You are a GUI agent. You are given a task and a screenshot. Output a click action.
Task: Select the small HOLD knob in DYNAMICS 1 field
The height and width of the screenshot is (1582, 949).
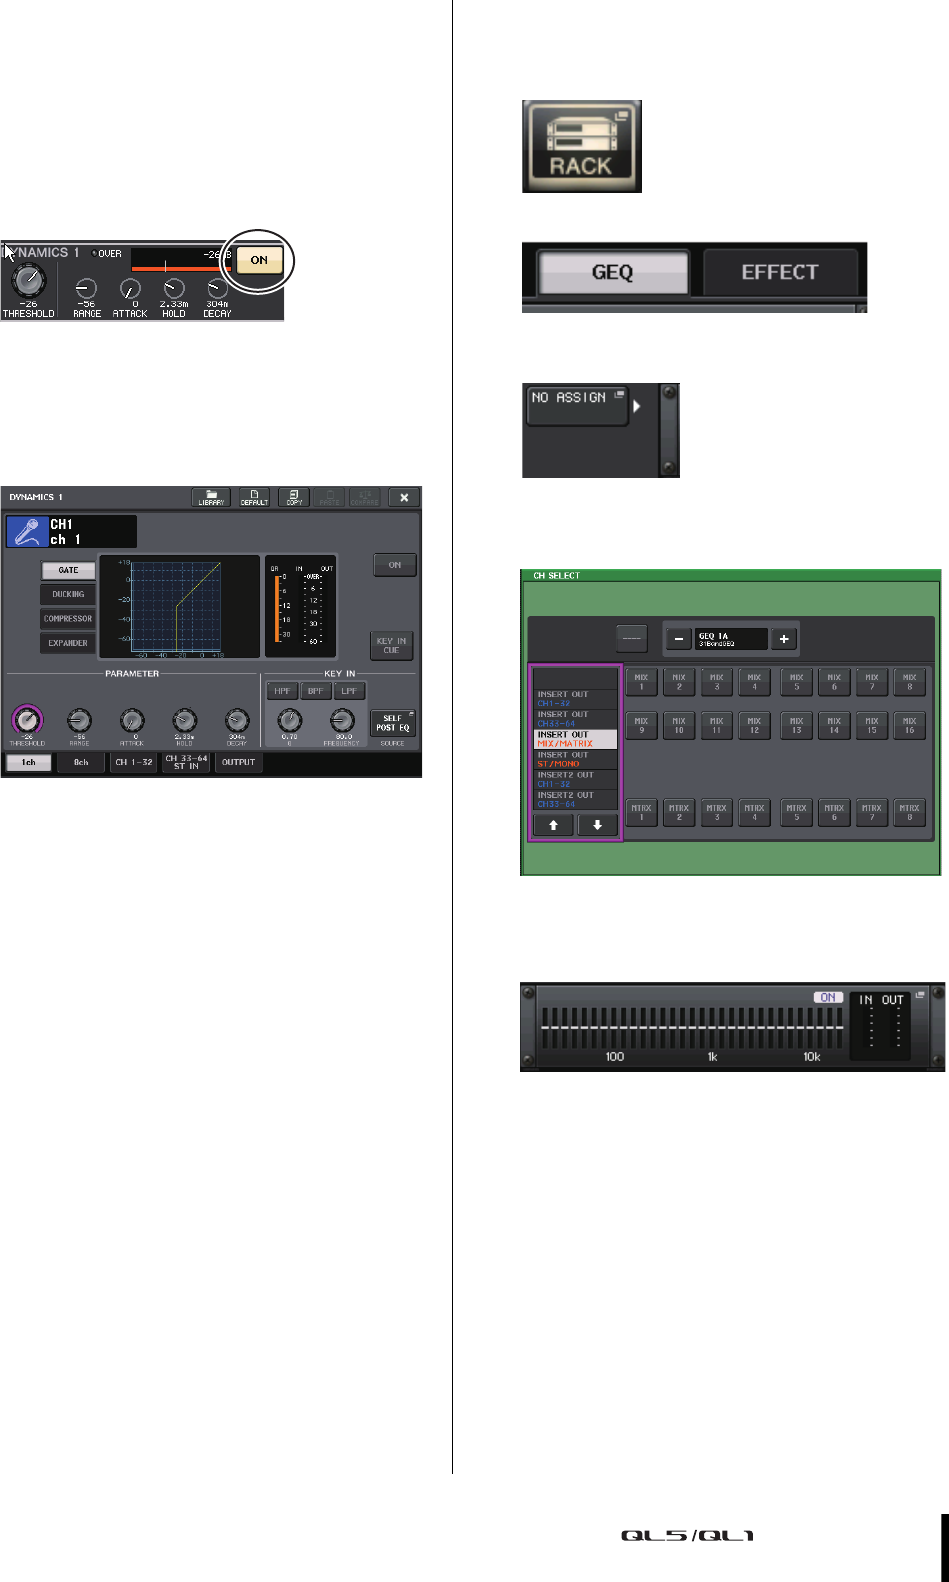coord(174,289)
